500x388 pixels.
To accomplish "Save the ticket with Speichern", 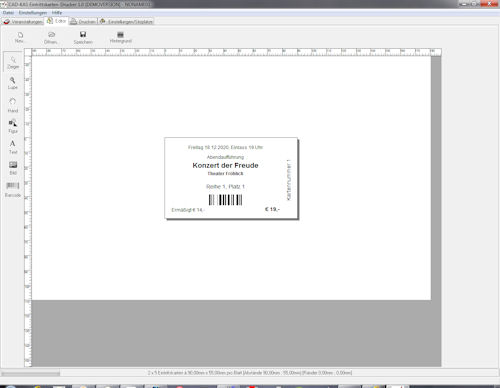I will 83,38.
